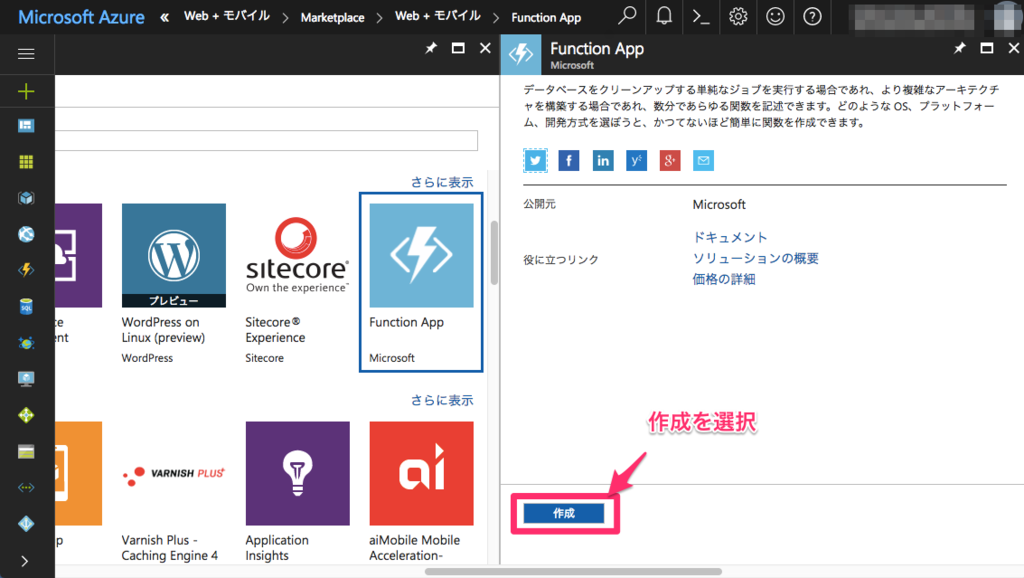Open Cosmos DB sidebar icon
1024x578 pixels.
pos(26,343)
